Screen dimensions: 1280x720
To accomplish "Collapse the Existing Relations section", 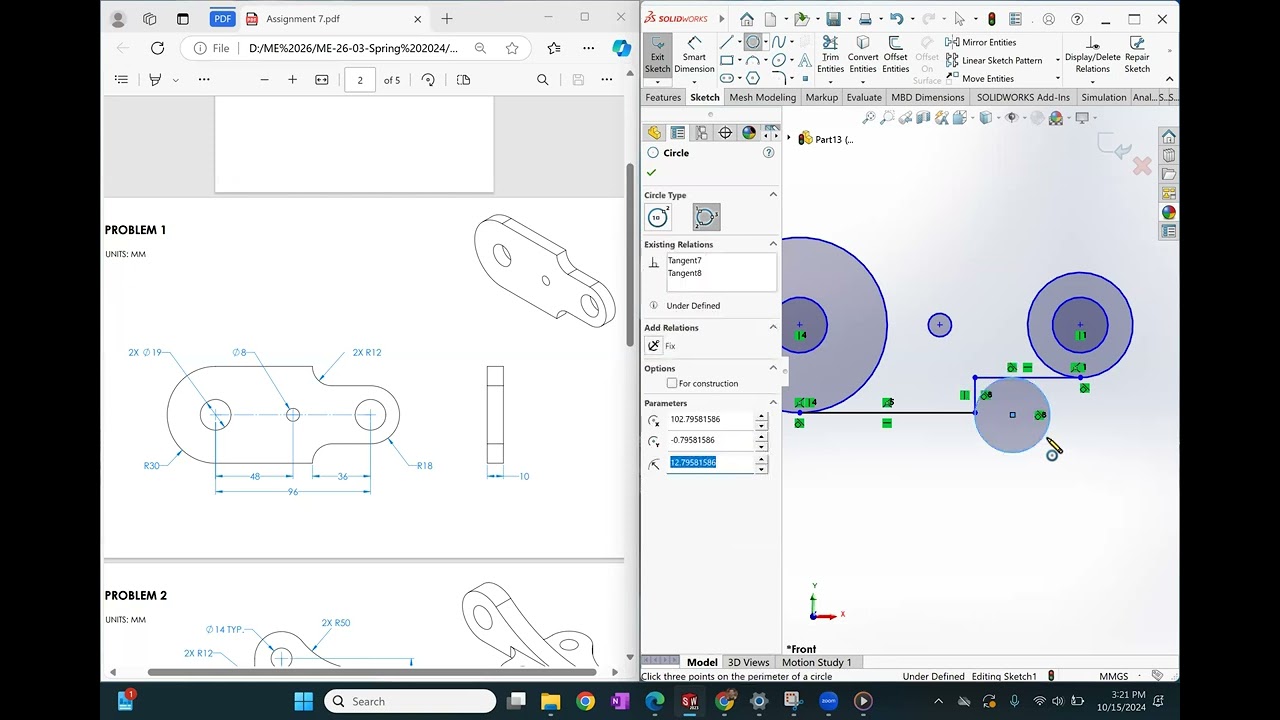I will [773, 244].
